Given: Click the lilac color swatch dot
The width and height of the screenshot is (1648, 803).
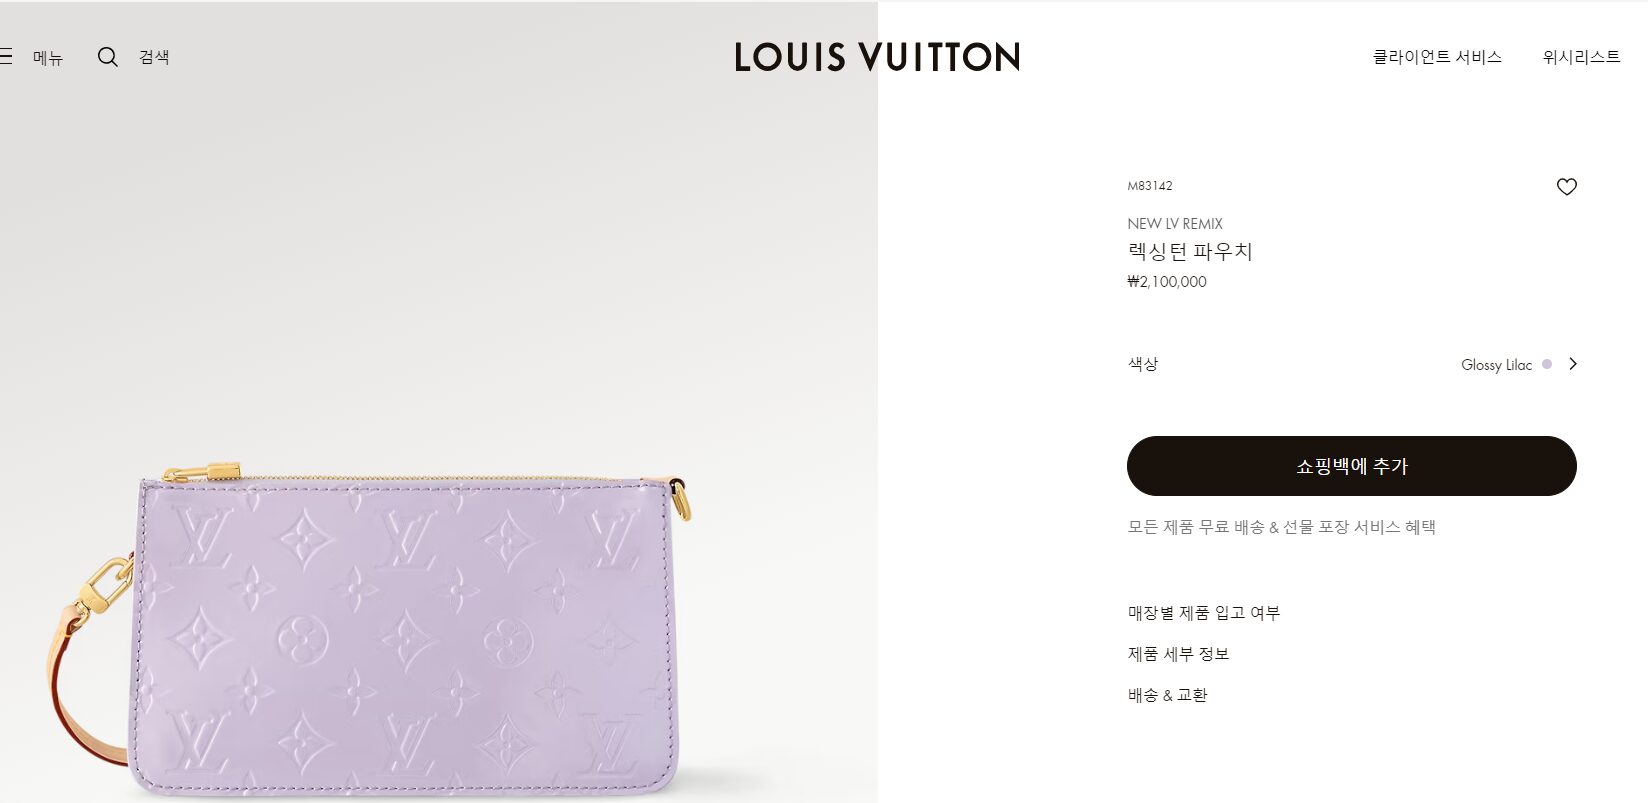Looking at the screenshot, I should tap(1547, 364).
